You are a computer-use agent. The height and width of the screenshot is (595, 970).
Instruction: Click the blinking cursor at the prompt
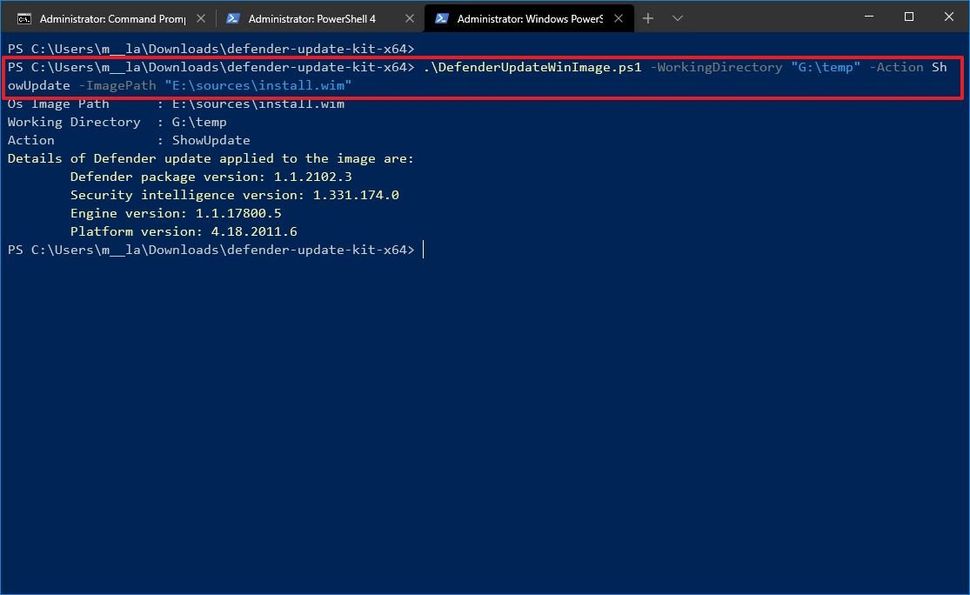point(422,249)
